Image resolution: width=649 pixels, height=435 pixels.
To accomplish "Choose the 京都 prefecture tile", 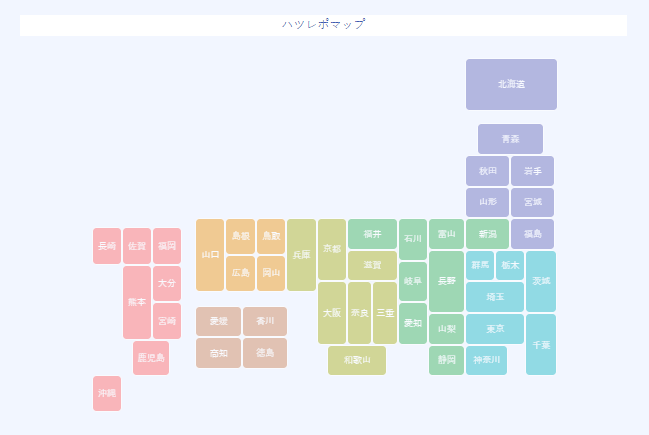I will (x=332, y=249).
